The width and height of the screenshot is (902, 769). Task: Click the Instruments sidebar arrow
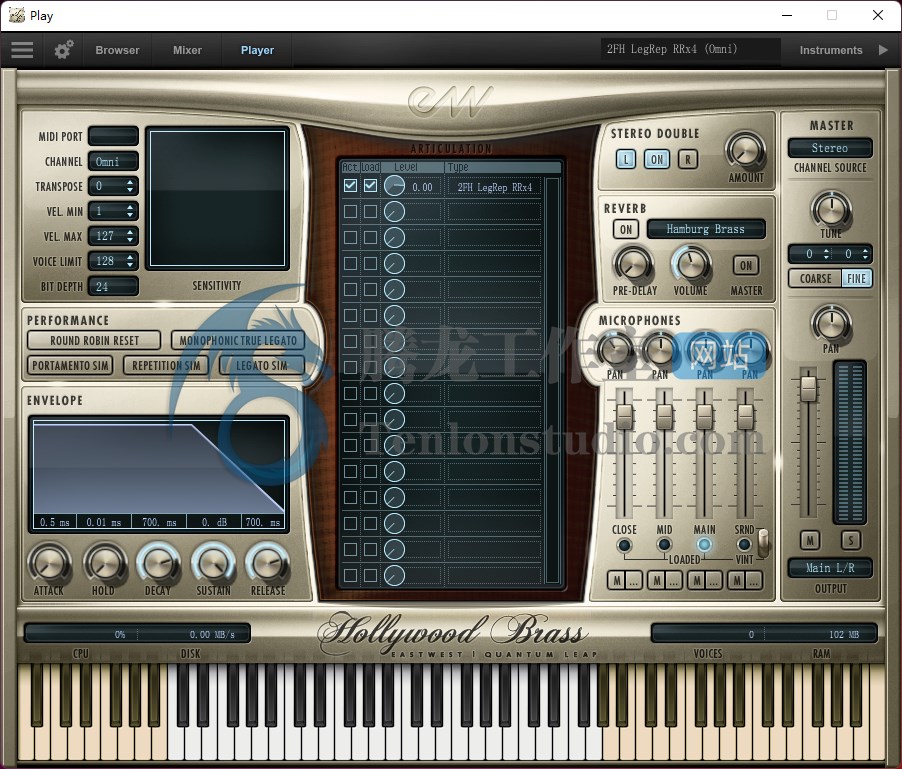(883, 50)
